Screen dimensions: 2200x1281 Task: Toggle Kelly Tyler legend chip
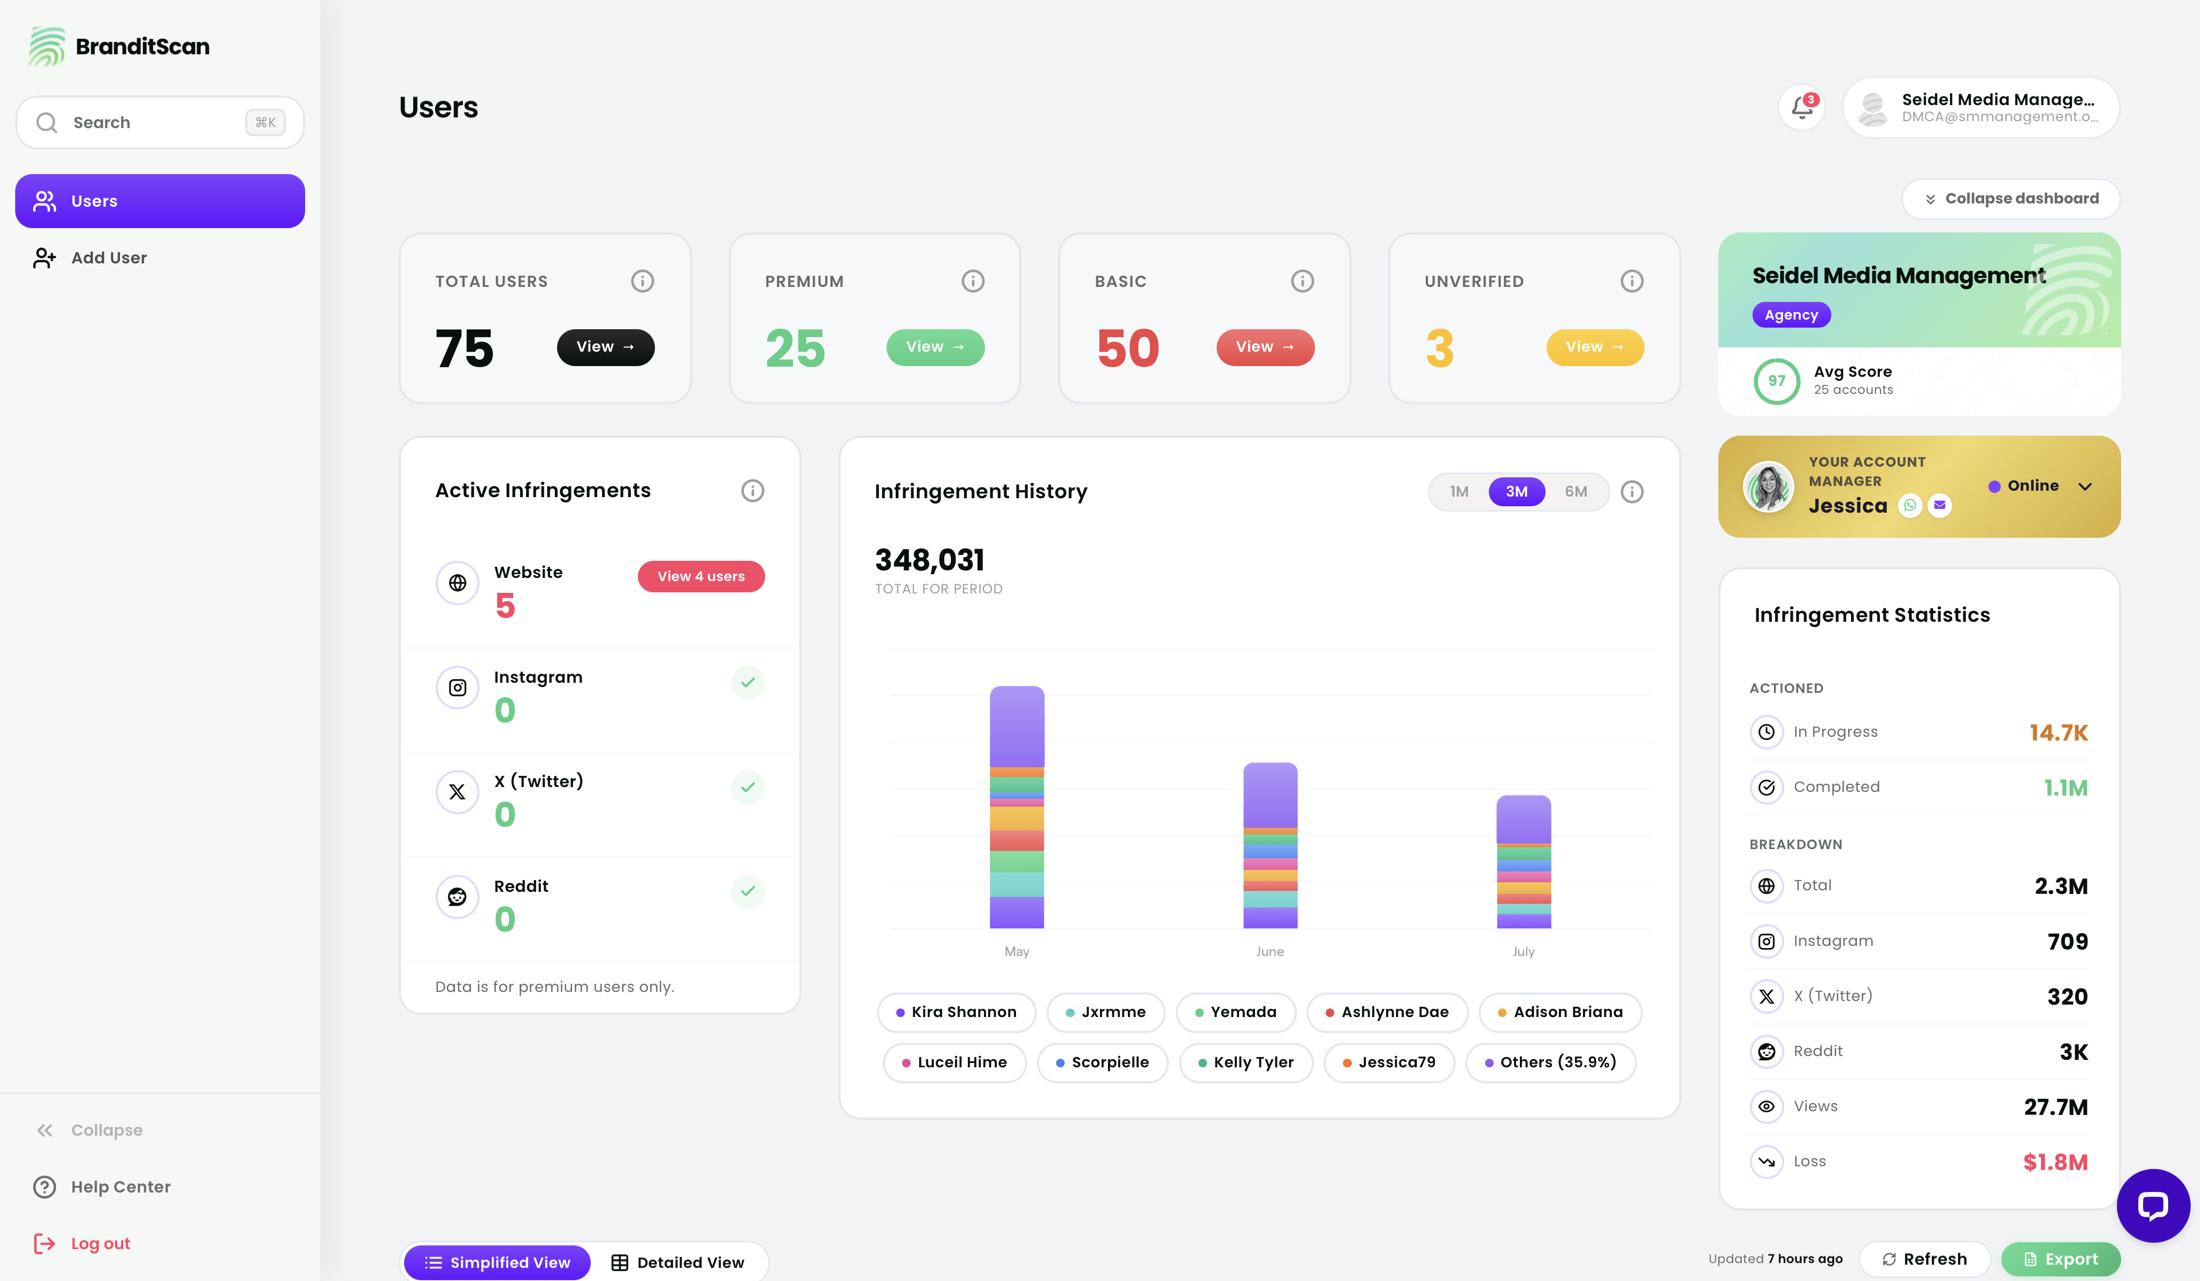point(1246,1062)
